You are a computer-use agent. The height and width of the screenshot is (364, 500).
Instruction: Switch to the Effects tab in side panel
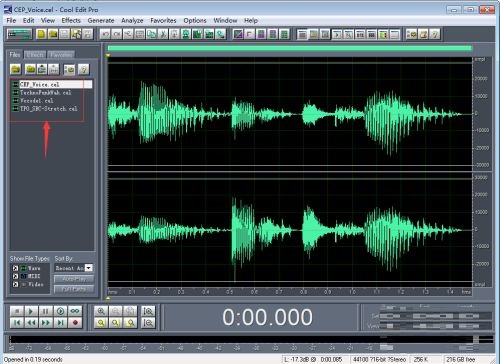tap(35, 55)
